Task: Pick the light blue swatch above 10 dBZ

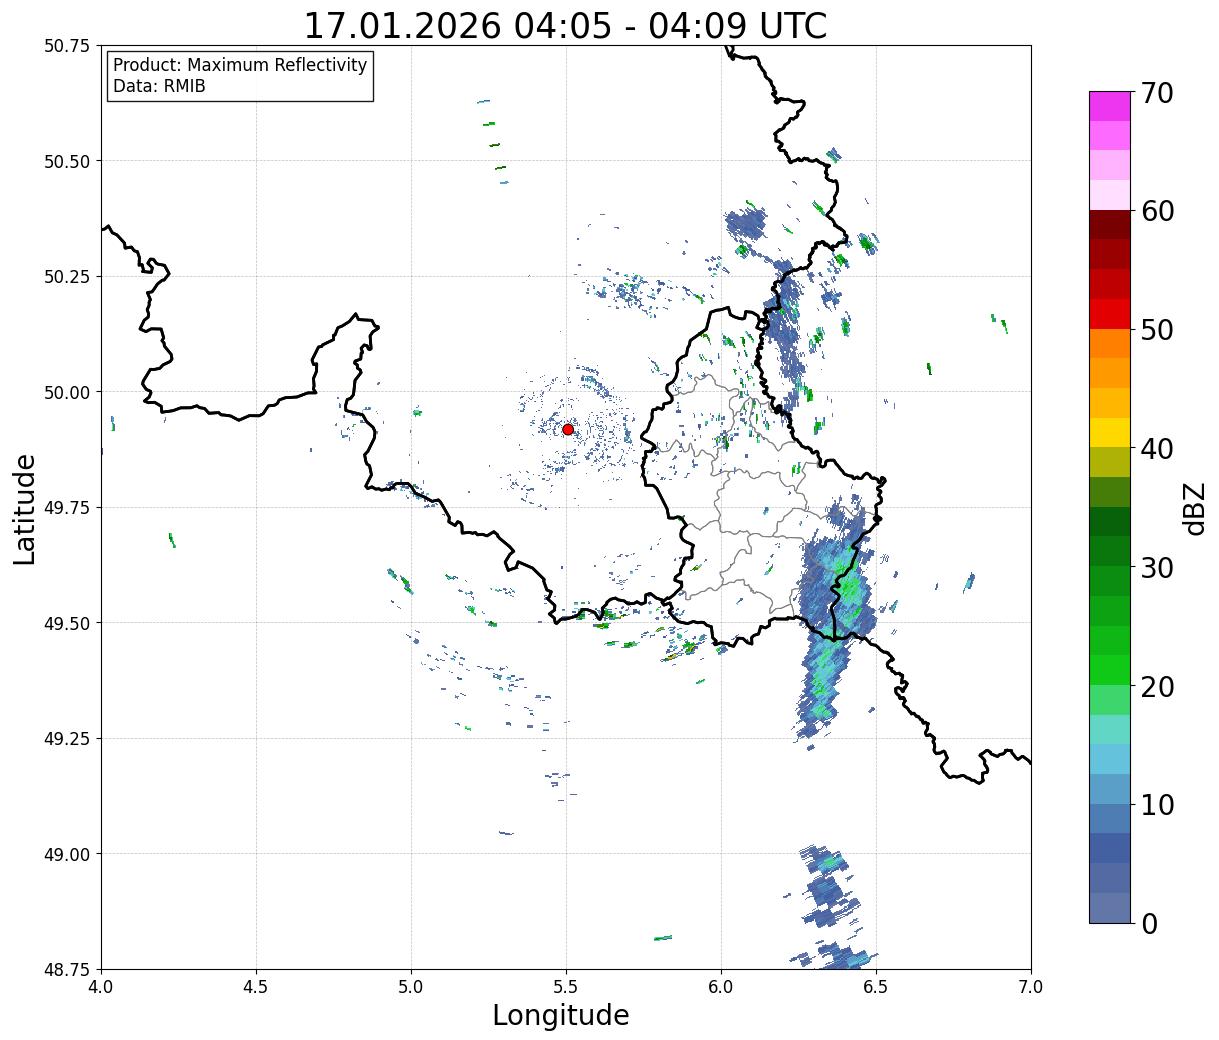Action: coord(1110,789)
